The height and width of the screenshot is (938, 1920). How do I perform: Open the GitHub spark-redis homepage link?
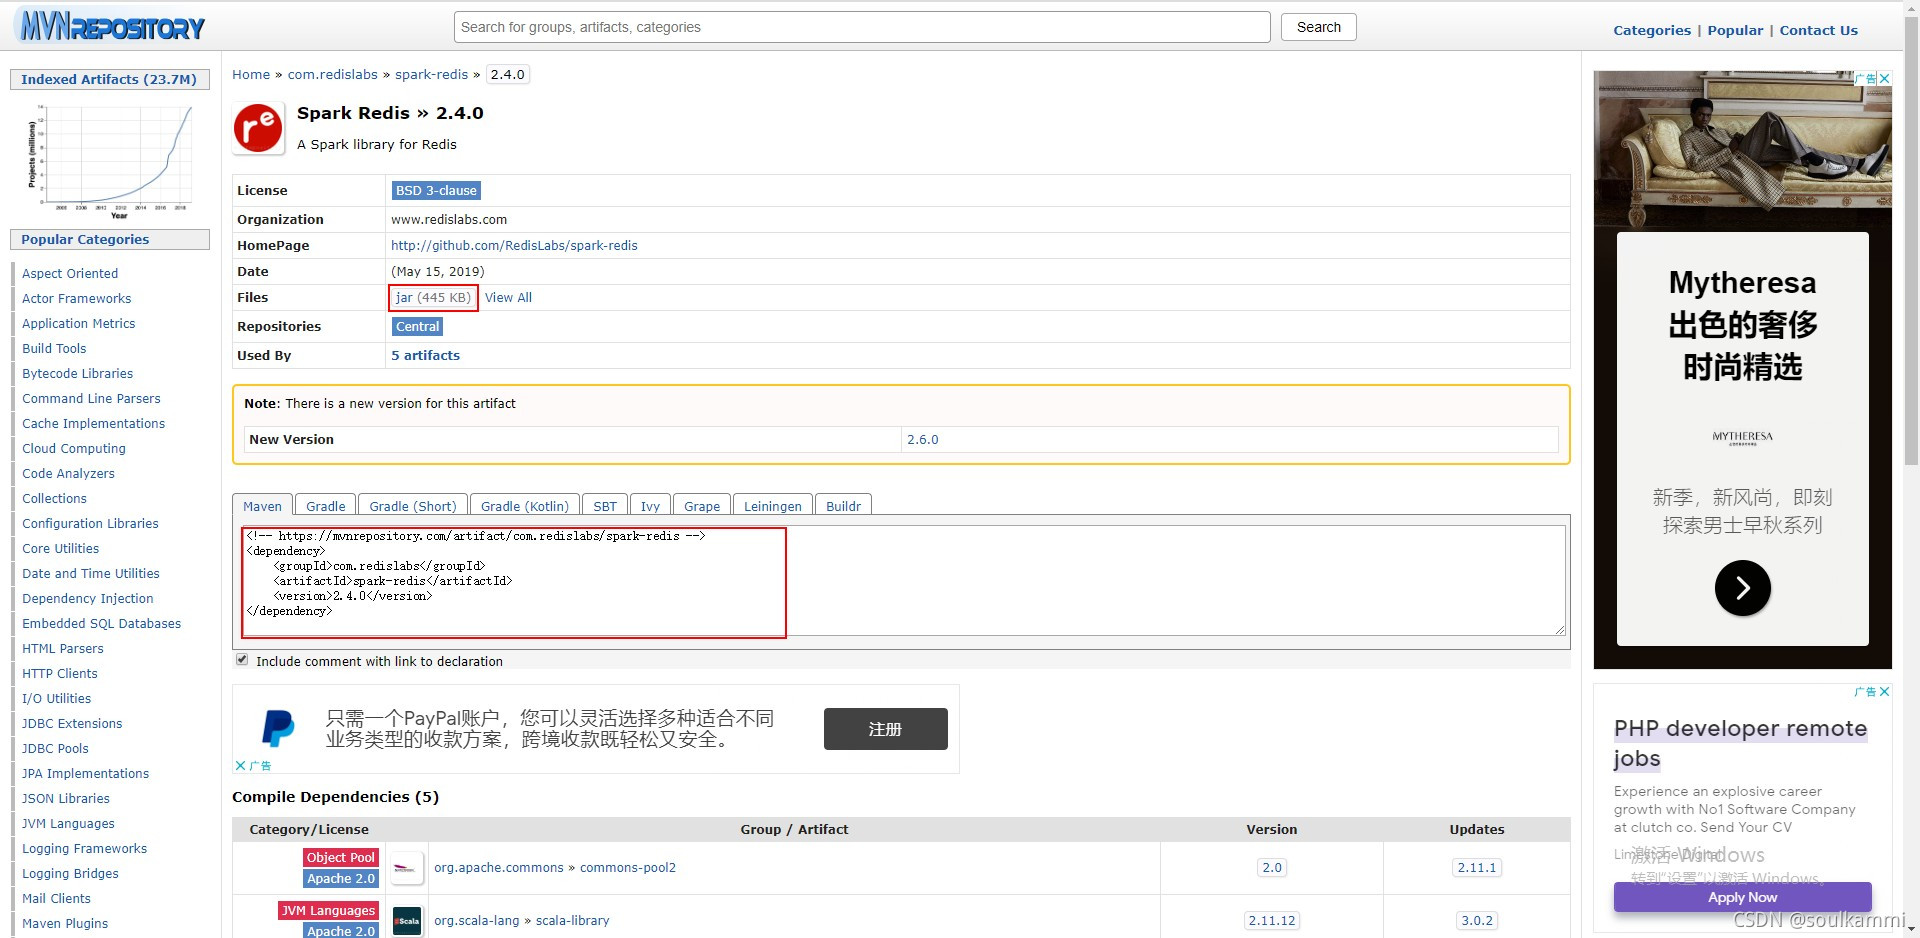click(x=514, y=245)
